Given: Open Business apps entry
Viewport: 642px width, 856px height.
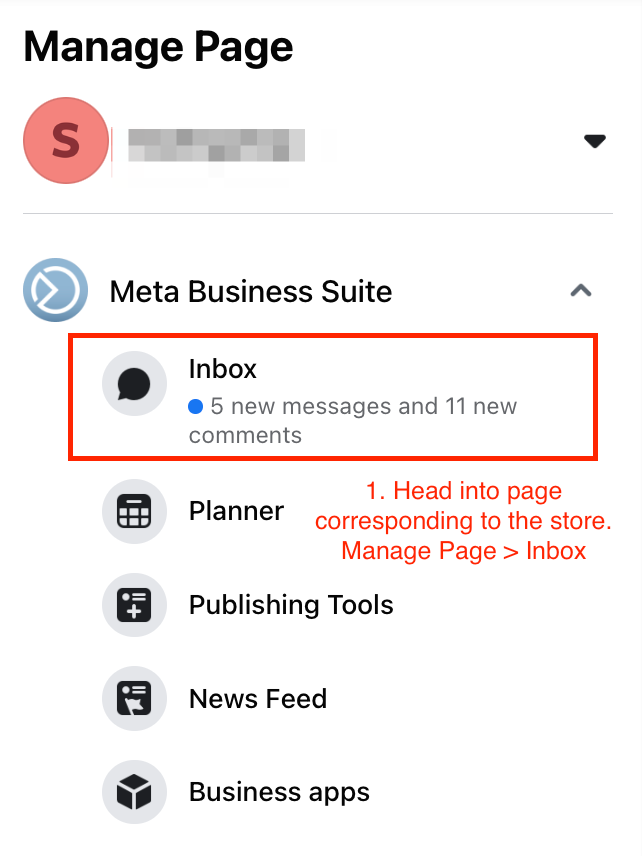Looking at the screenshot, I should [279, 792].
